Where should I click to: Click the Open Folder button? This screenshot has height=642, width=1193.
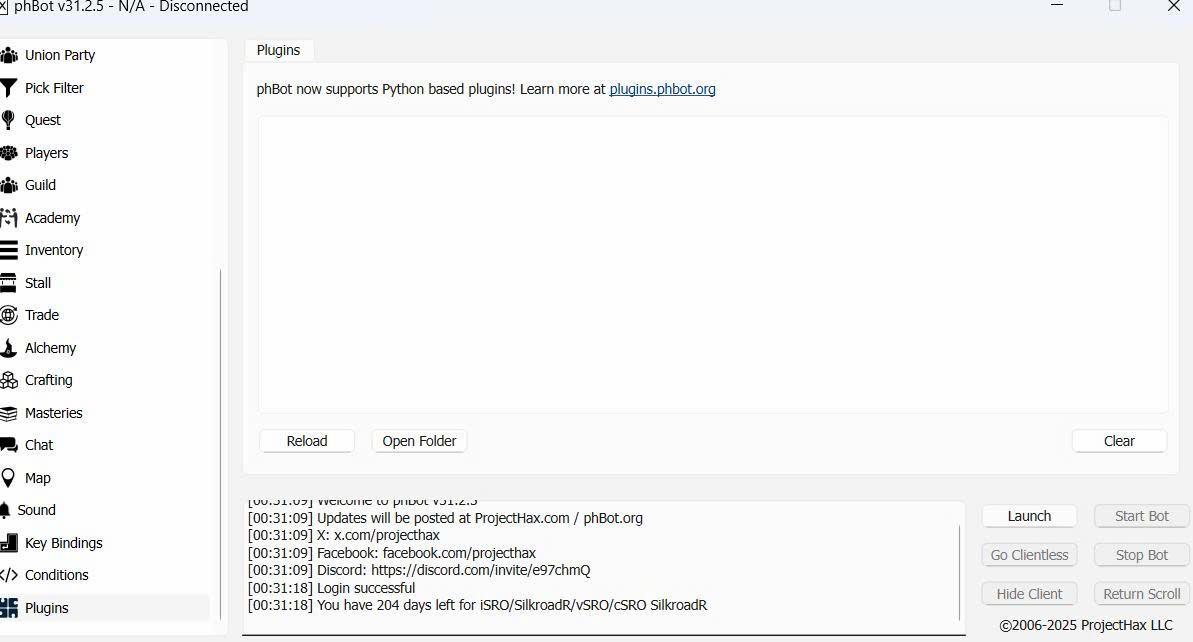[419, 441]
